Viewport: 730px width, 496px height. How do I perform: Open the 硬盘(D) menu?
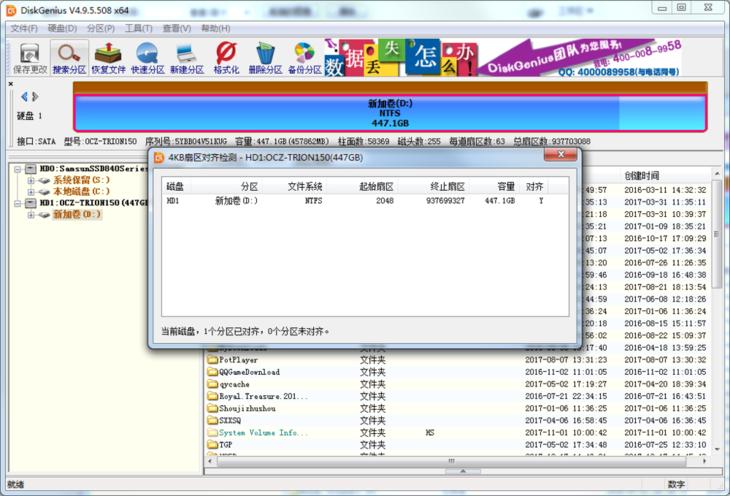point(62,28)
